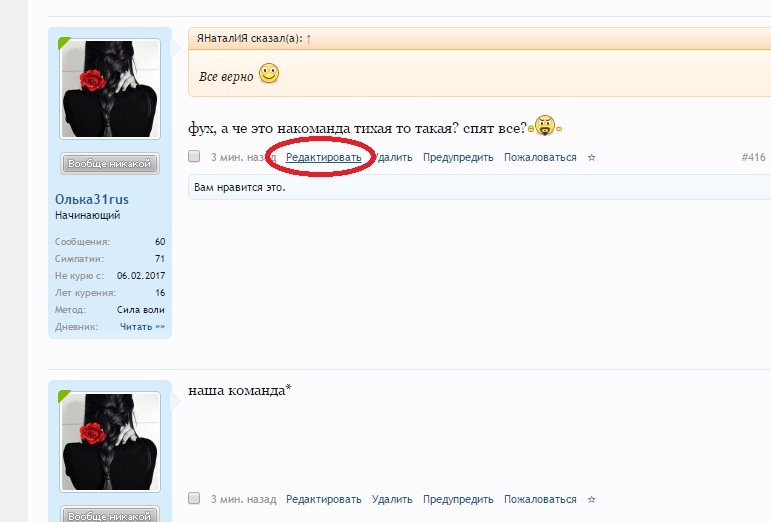The image size is (771, 522).
Task: Open the avatar image on 'наша команда*' post
Action: pos(110,442)
